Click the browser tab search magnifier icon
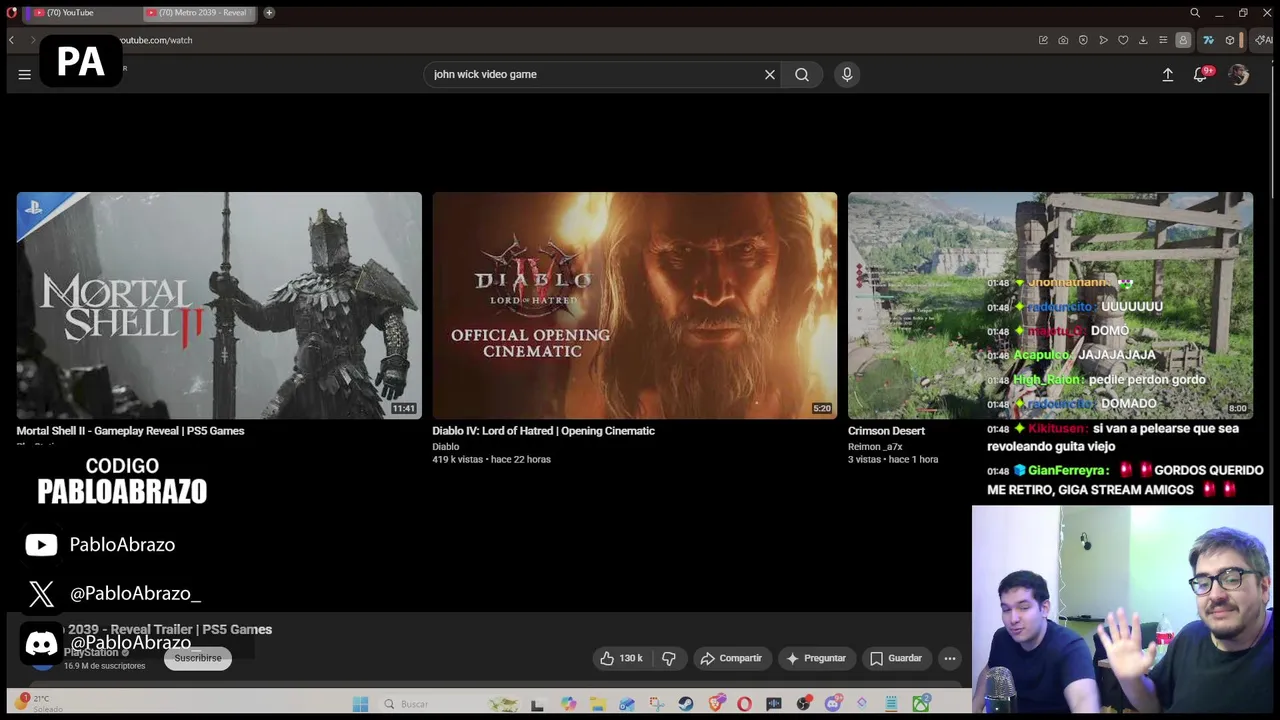1280x720 pixels. (x=1195, y=13)
